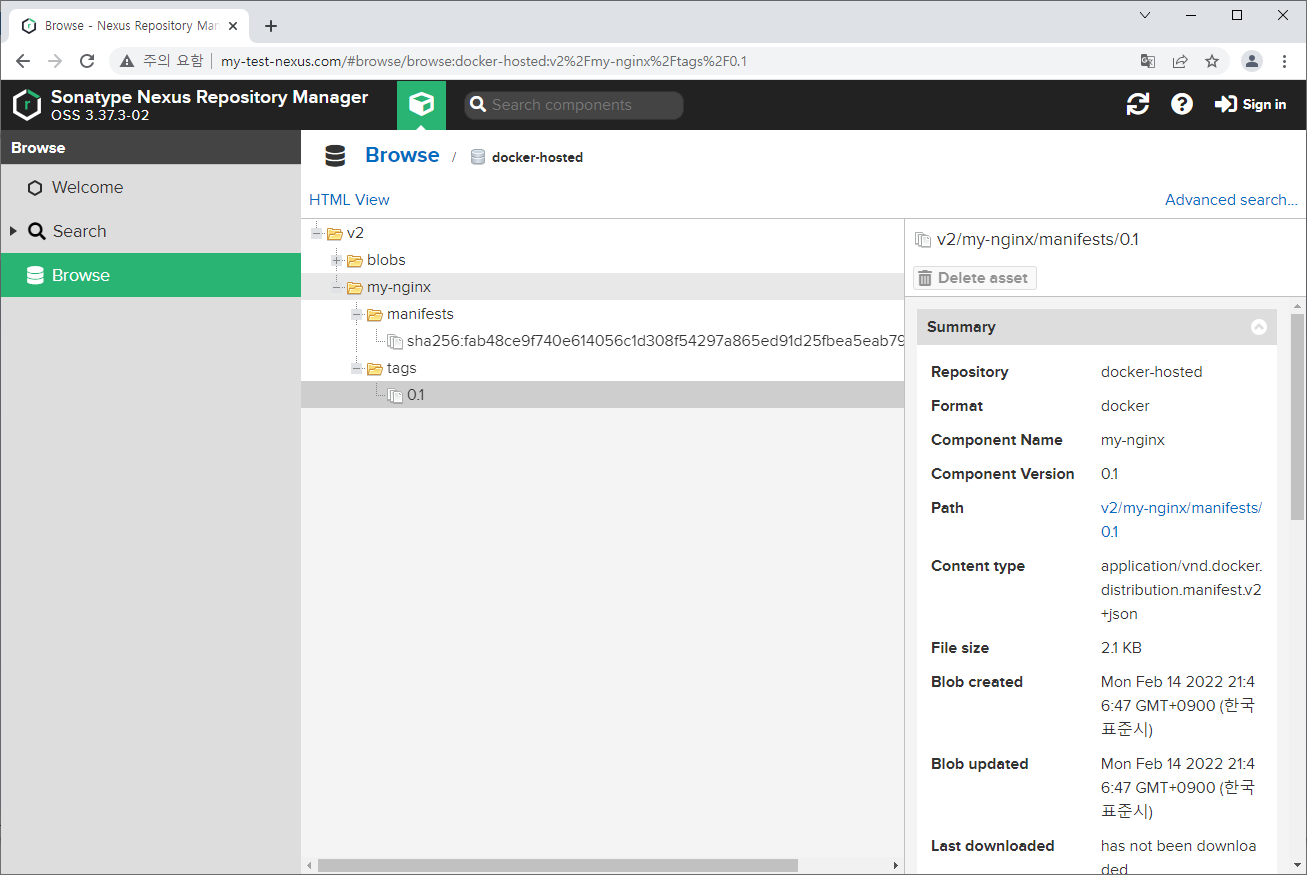
Task: Click browser Forward arrow
Action: pos(55,61)
